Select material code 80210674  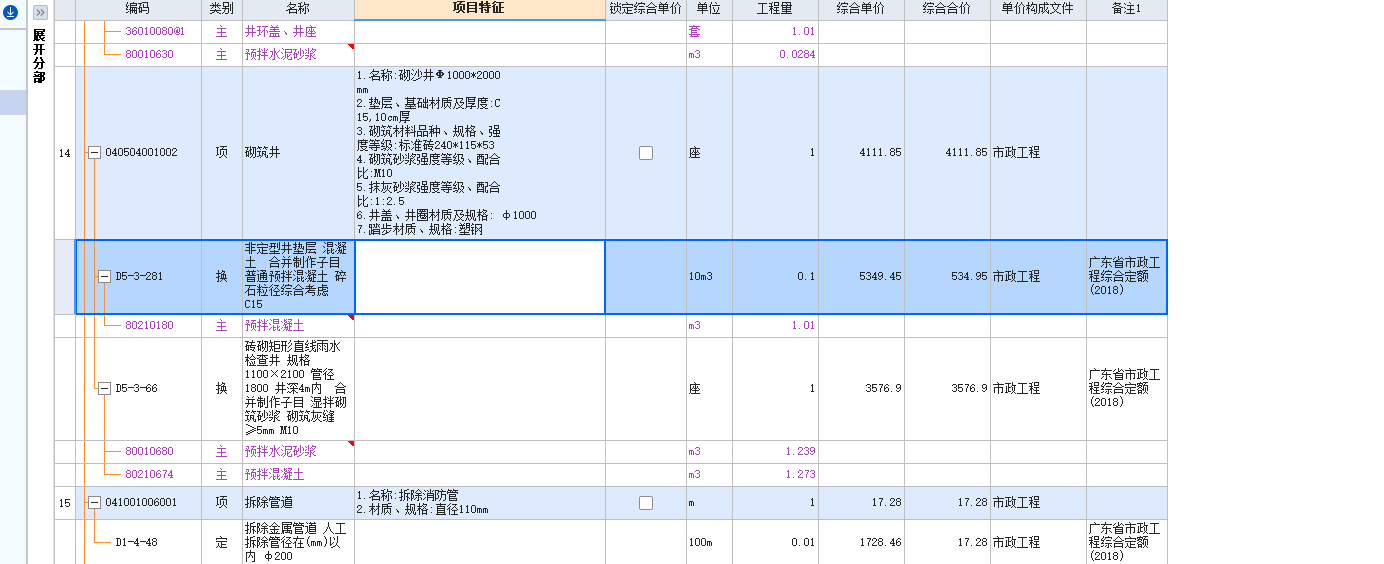(x=149, y=475)
